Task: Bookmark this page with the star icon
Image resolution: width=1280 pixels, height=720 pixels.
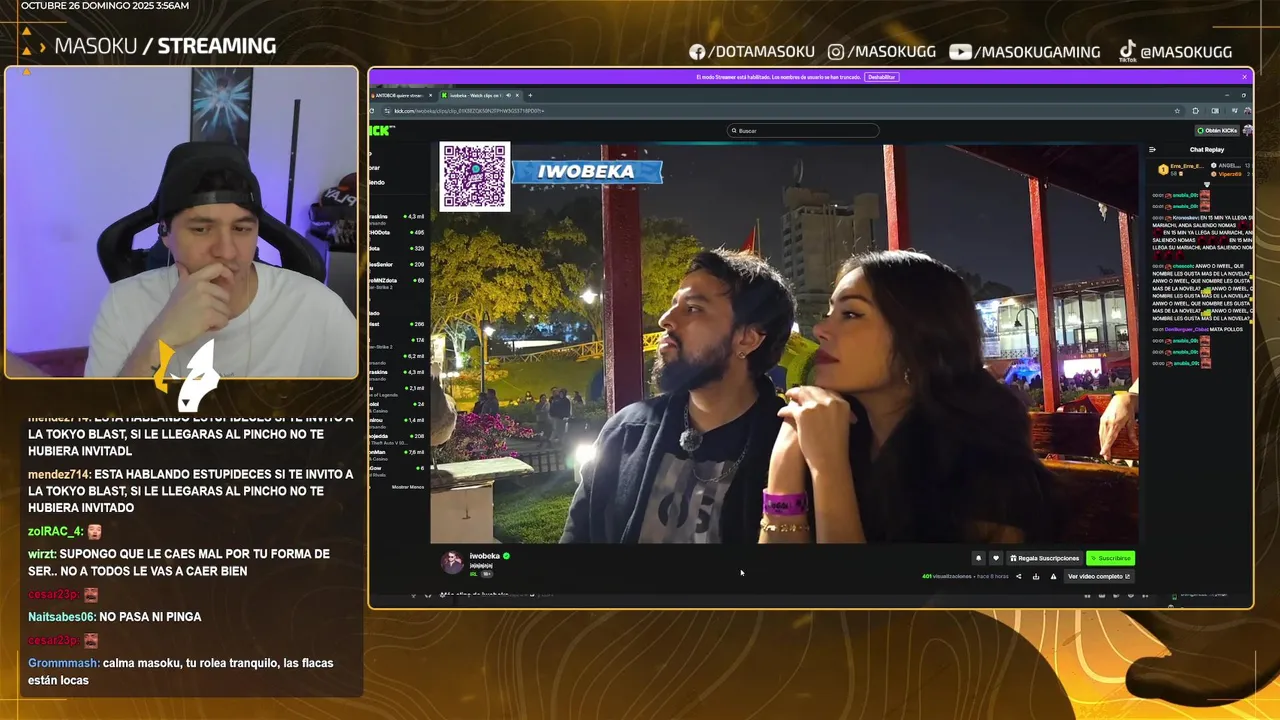Action: (1178, 111)
